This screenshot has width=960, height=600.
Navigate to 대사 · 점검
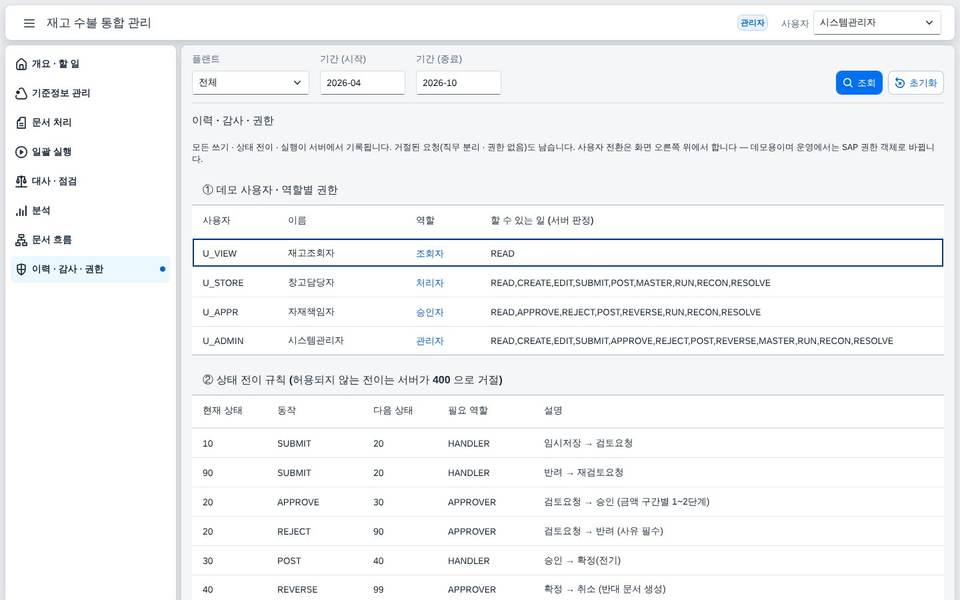pos(90,181)
